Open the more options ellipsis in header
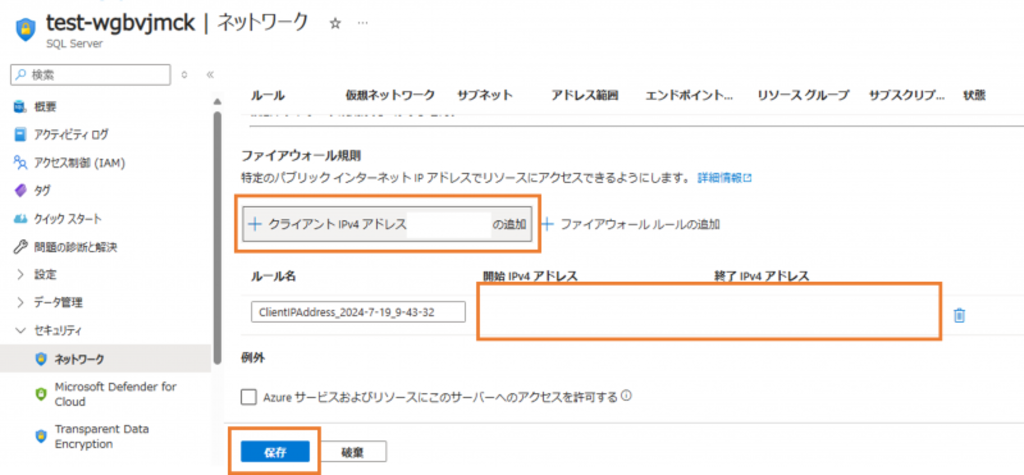Screen dimensions: 1024x475 [x=362, y=21]
